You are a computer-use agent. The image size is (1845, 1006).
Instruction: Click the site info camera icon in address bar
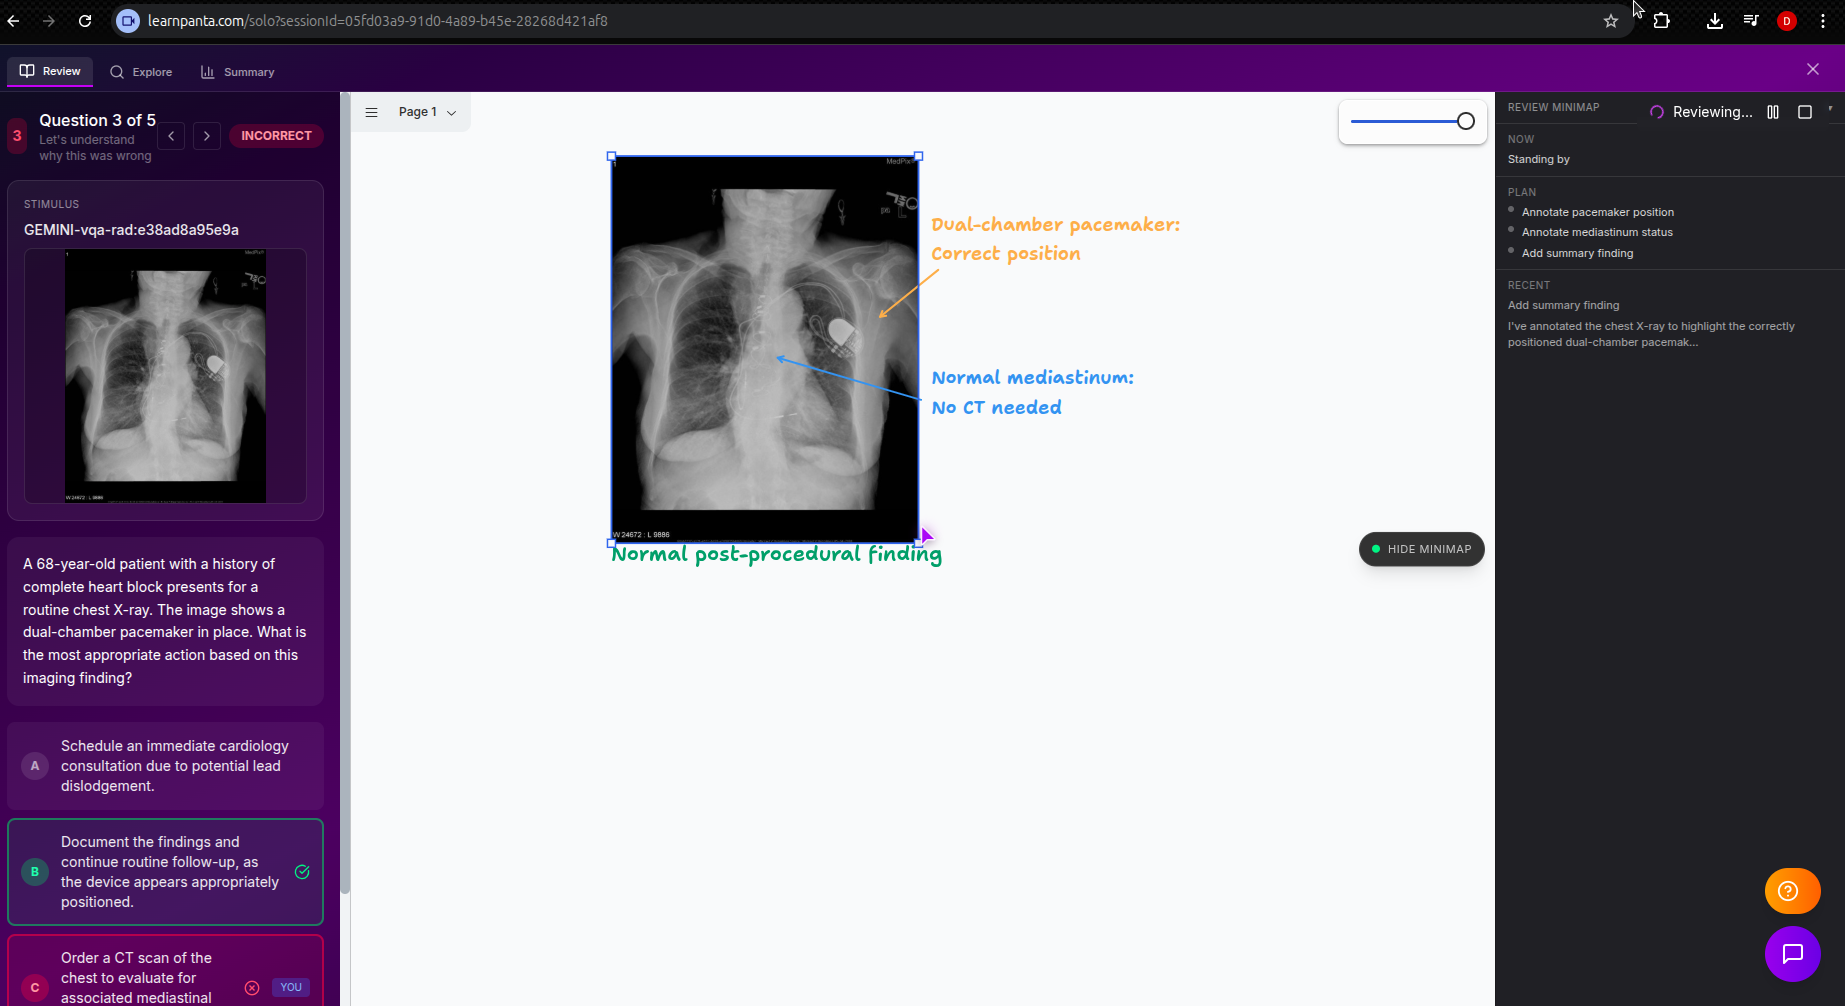pyautogui.click(x=128, y=21)
